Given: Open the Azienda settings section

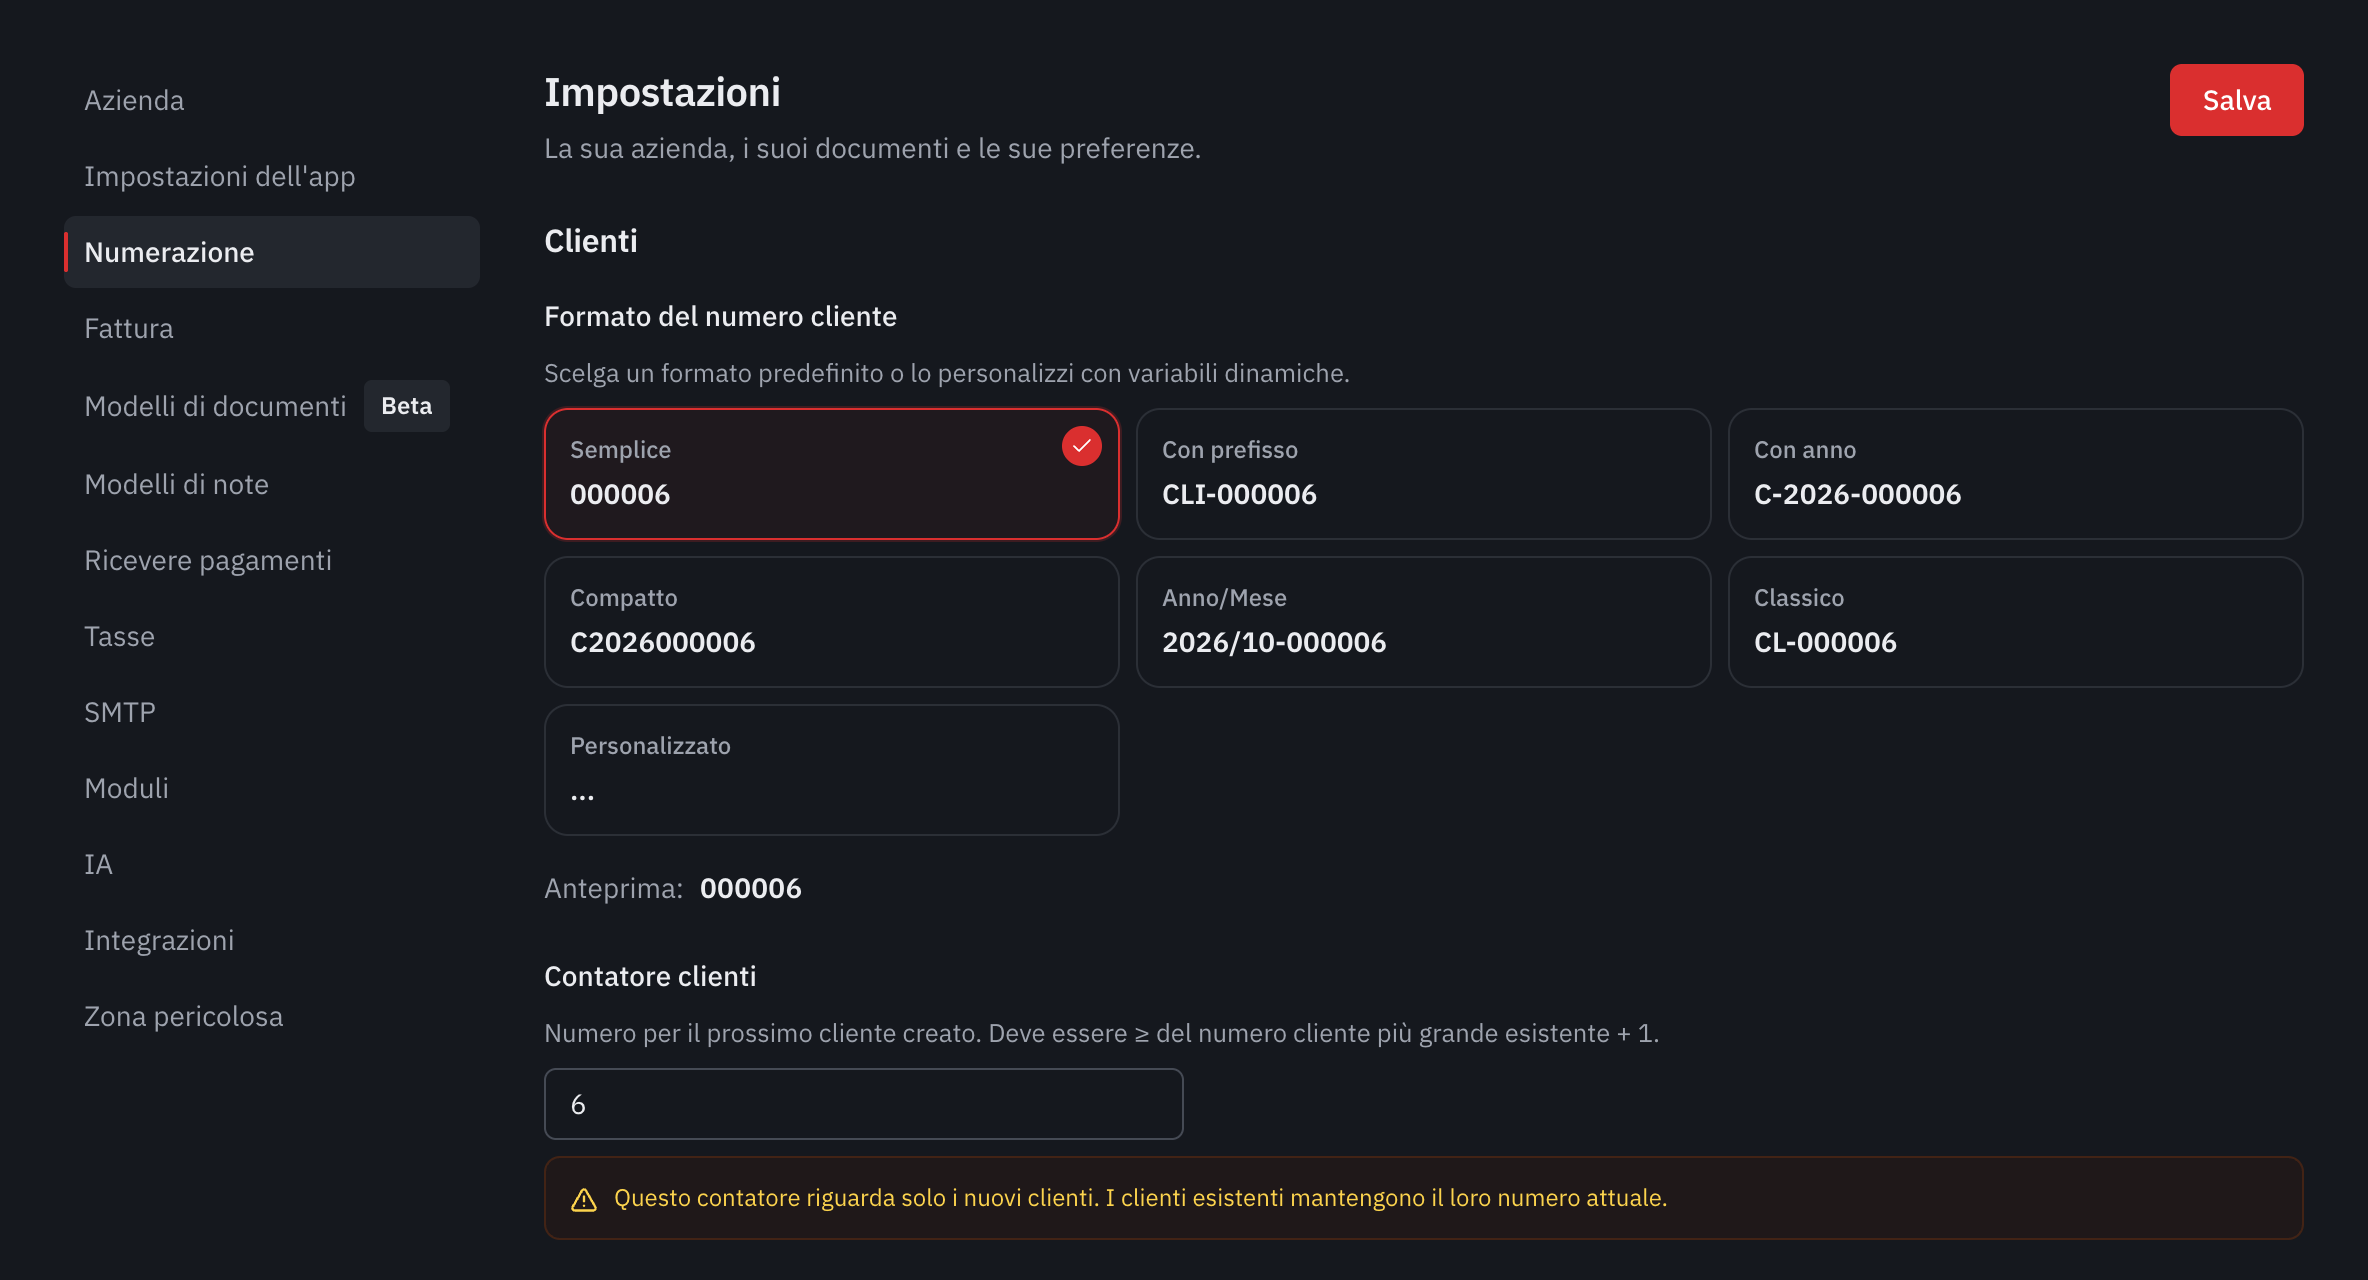Looking at the screenshot, I should 272,100.
